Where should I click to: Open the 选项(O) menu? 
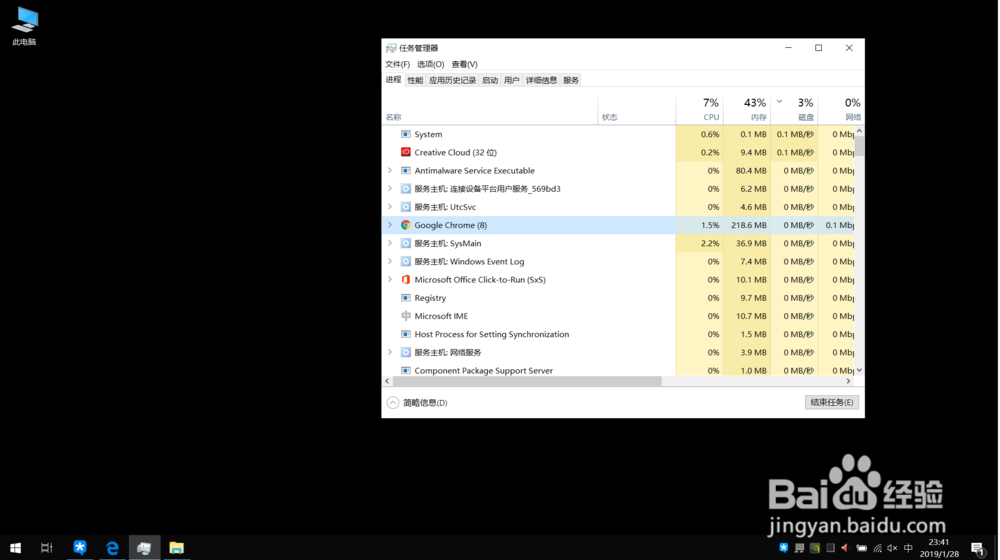tap(430, 64)
